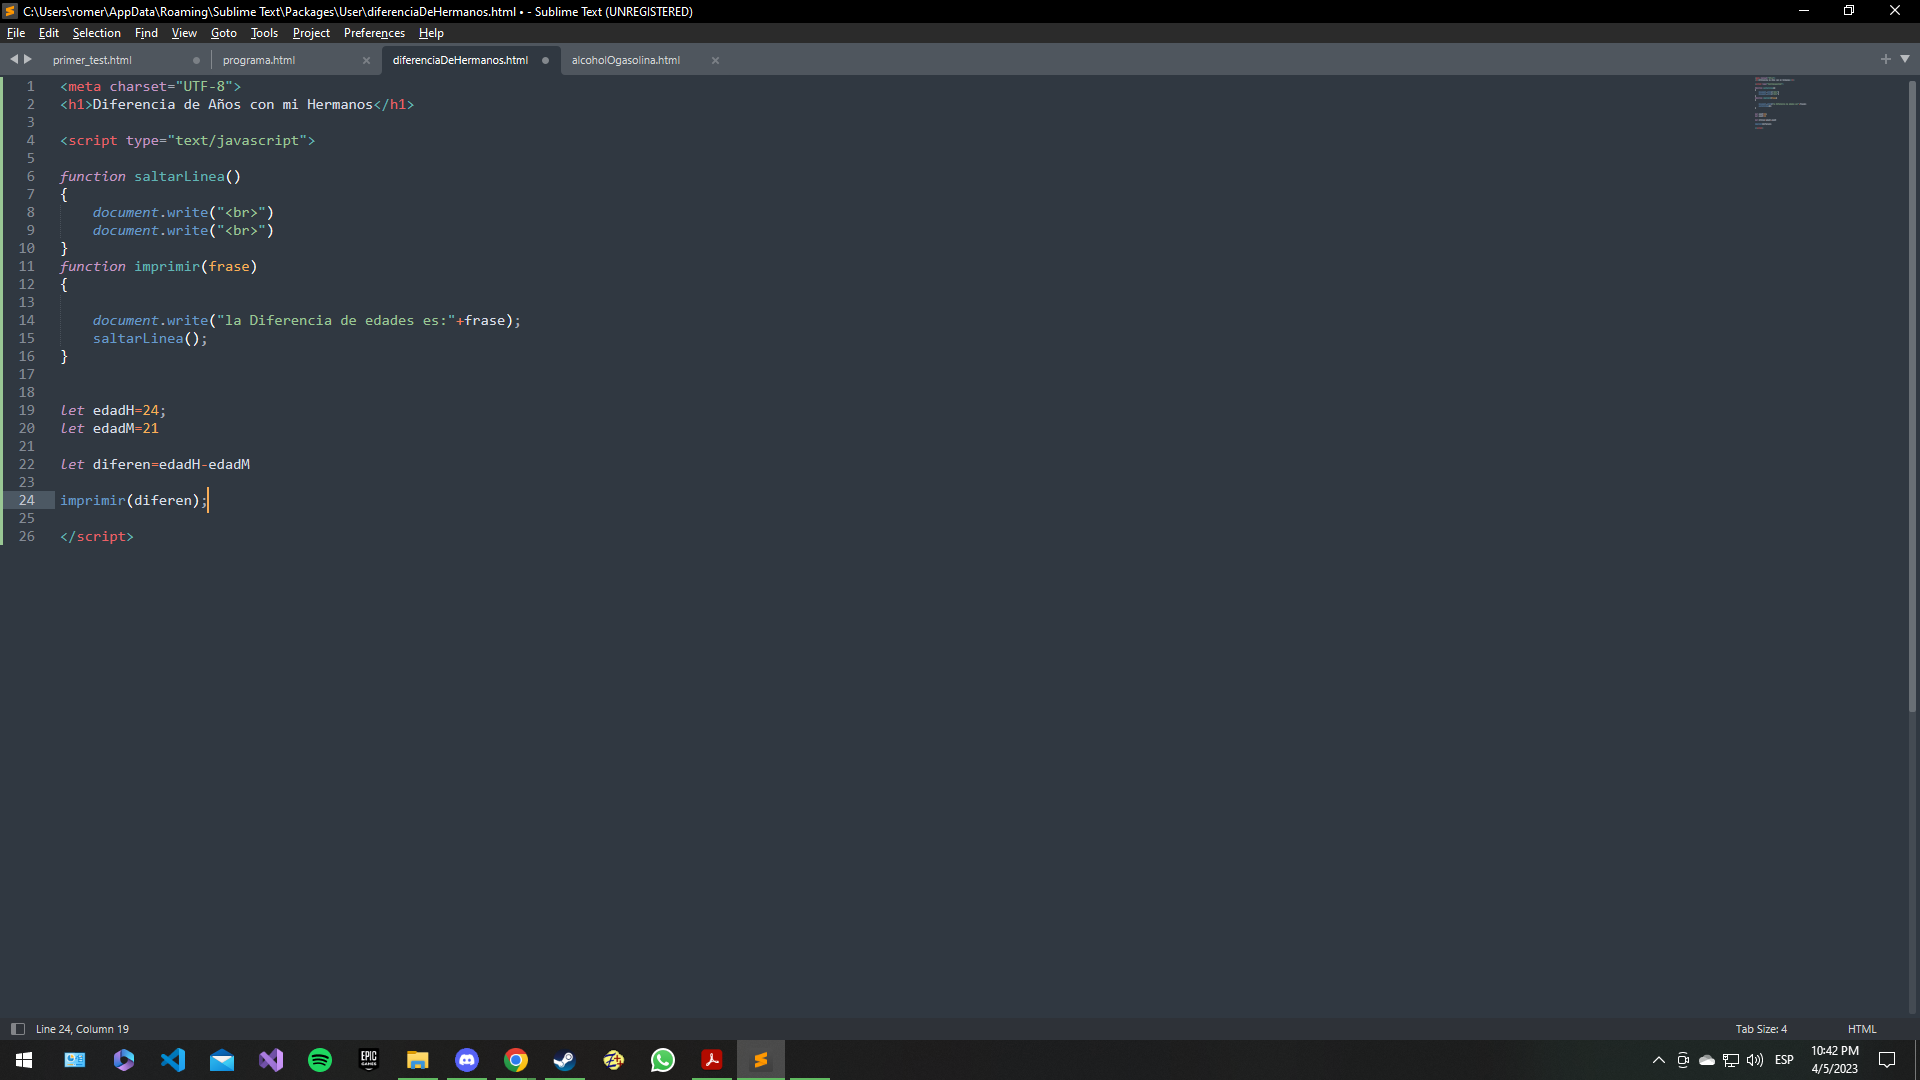This screenshot has width=1920, height=1080.
Task: Open the Find menu
Action: [x=146, y=33]
